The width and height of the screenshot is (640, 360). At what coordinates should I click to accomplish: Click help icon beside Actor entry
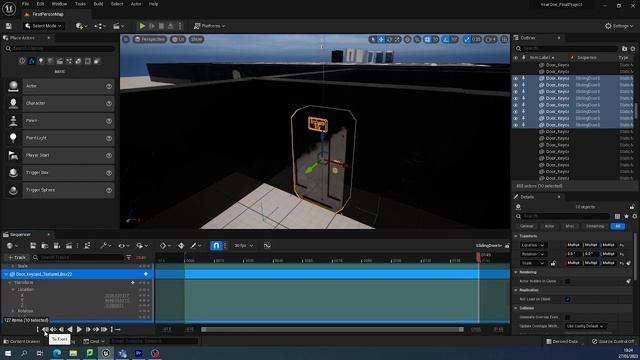click(109, 86)
